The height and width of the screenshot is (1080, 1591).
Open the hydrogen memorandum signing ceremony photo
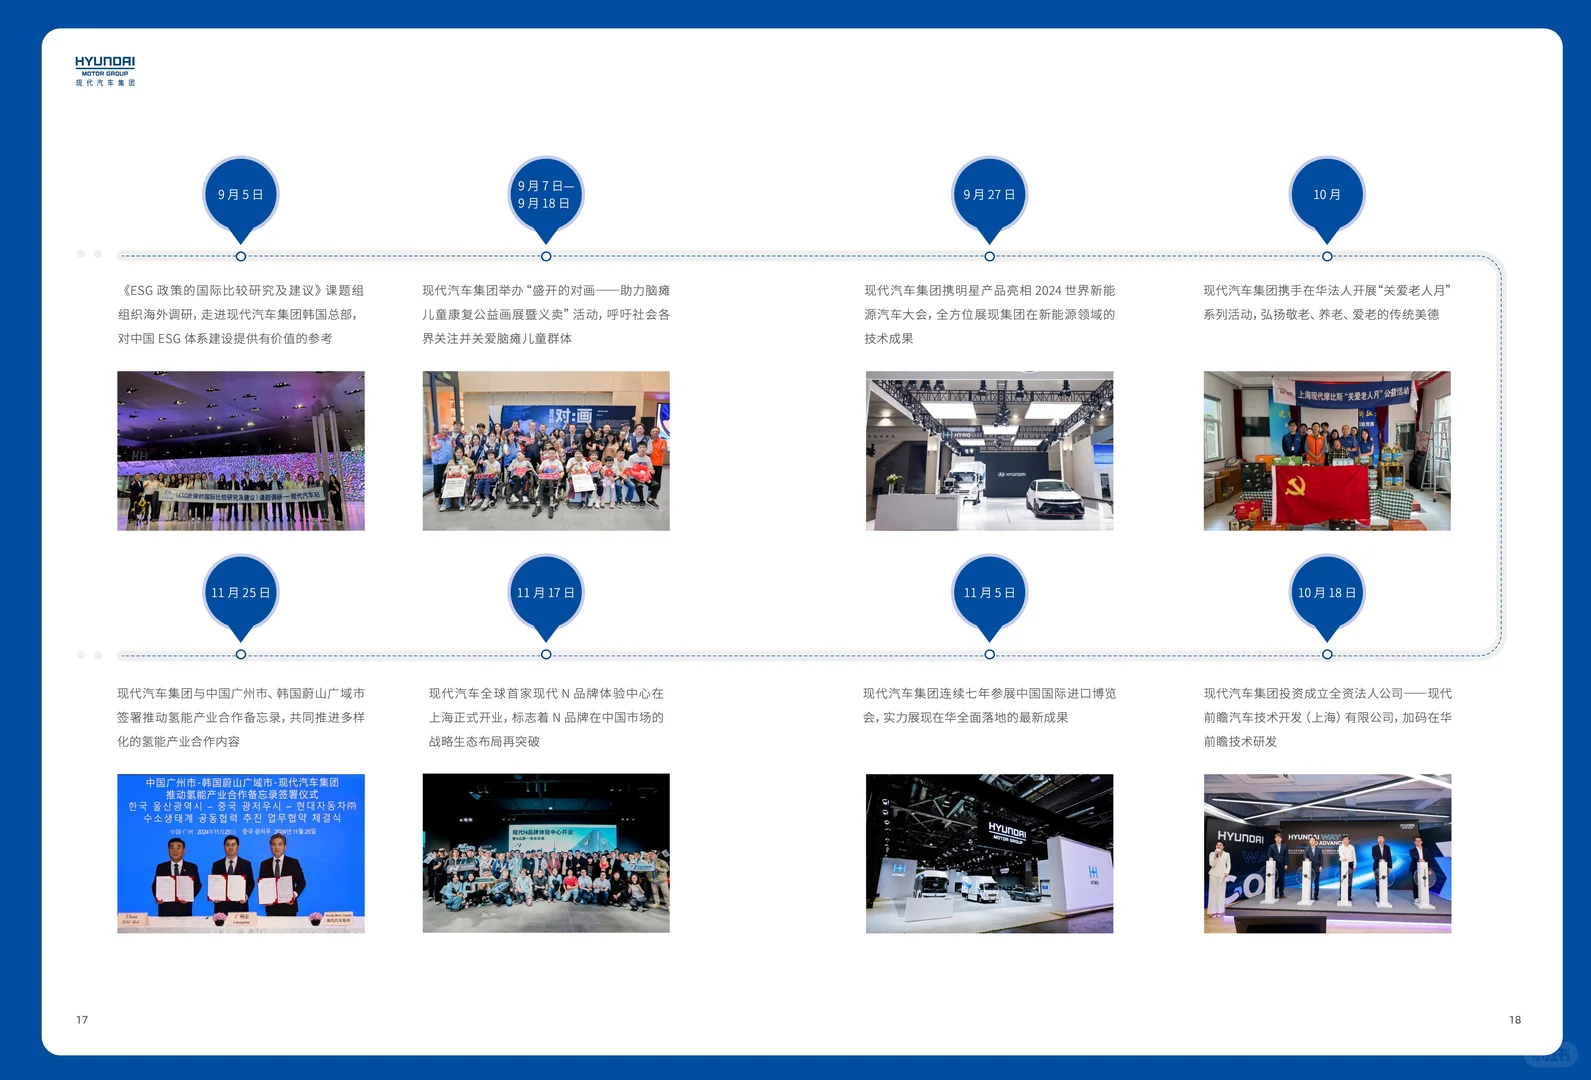241,853
